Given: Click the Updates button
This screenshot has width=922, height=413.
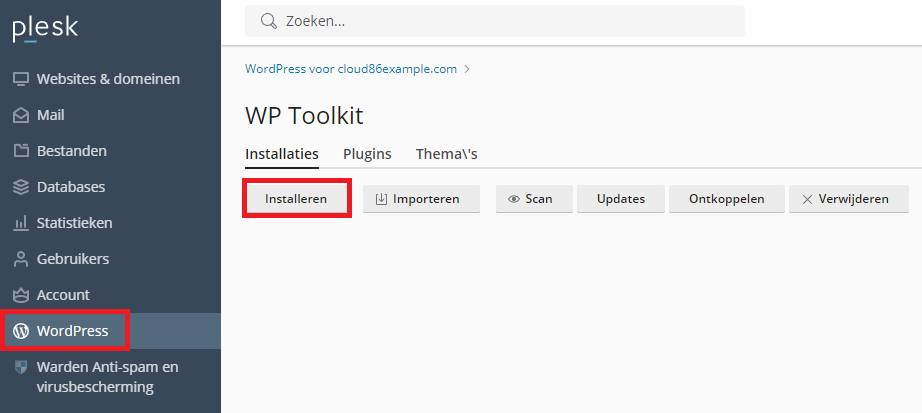Looking at the screenshot, I should (621, 199).
